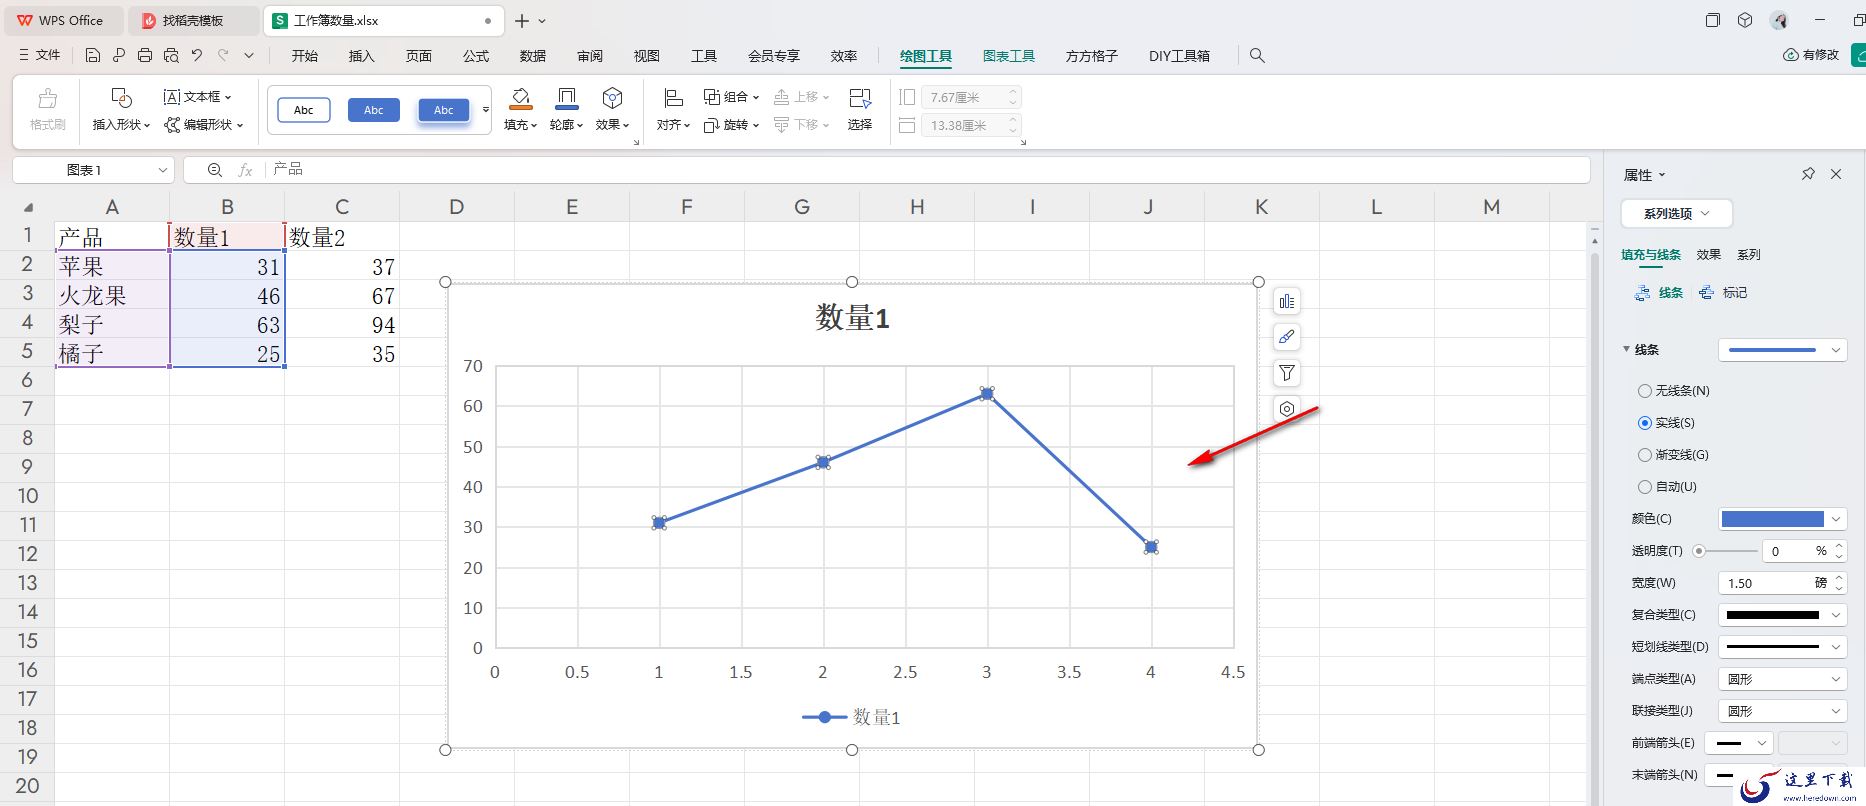This screenshot has height=806, width=1866.
Task: Click the chart elements button beside chart
Action: click(1287, 301)
